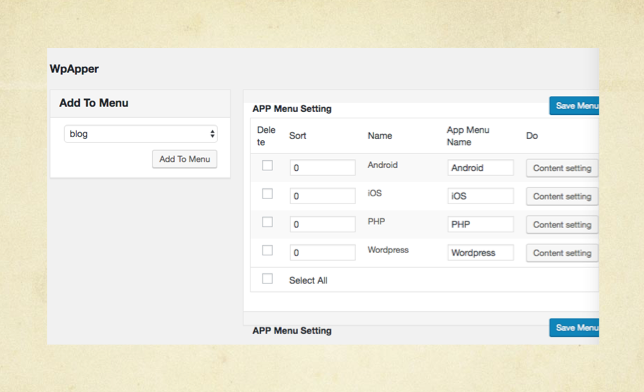Click the Do column header
The width and height of the screenshot is (644, 392).
coord(532,136)
